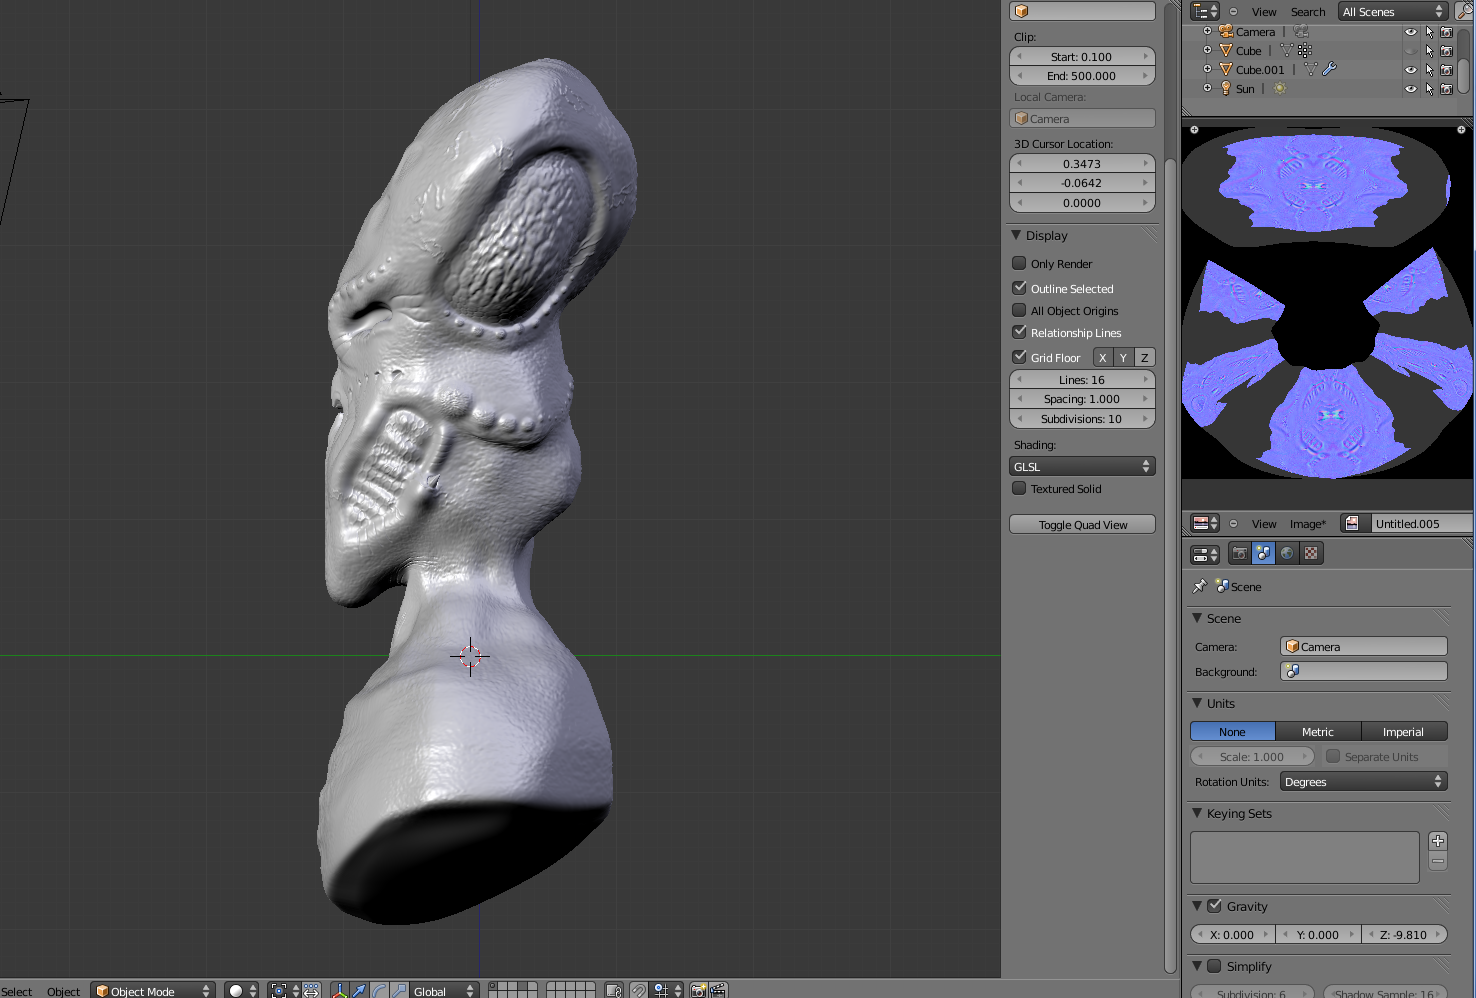
Task: Hide Cube.001 with its eye icon
Action: pyautogui.click(x=1411, y=70)
